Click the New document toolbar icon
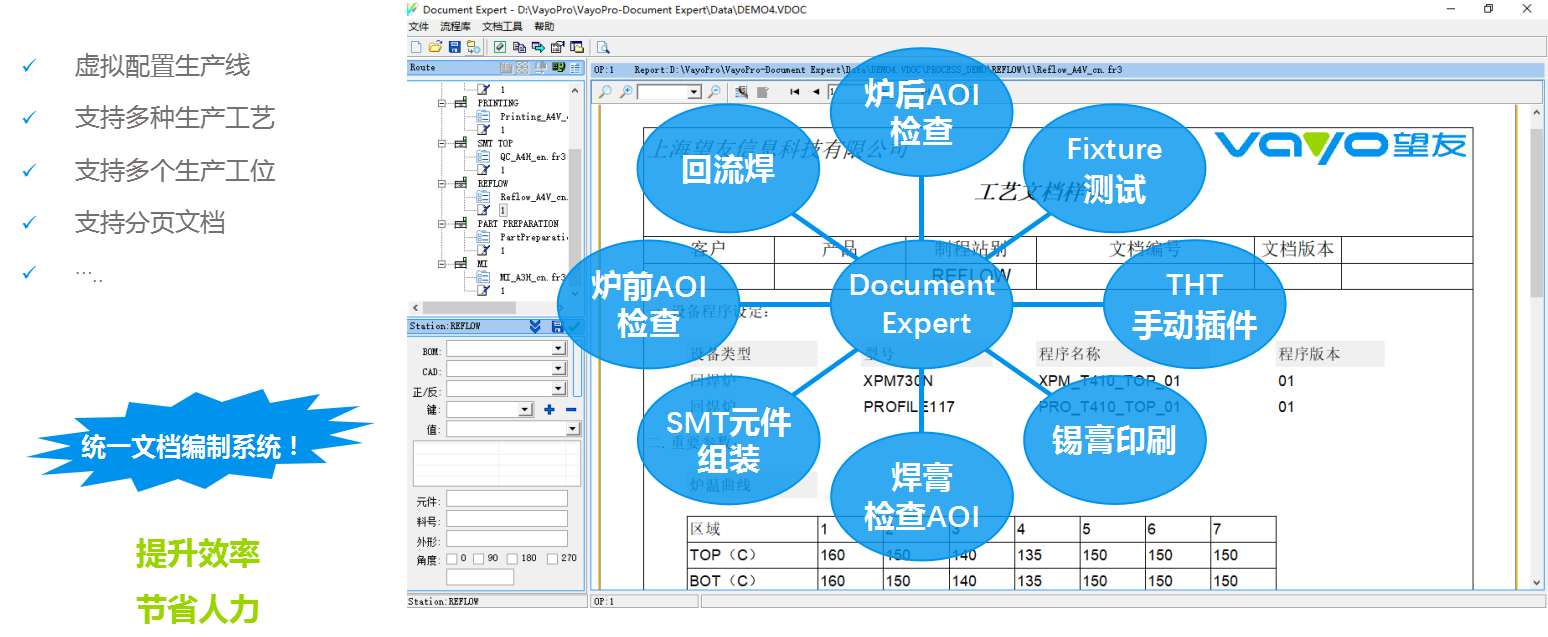 [x=415, y=47]
